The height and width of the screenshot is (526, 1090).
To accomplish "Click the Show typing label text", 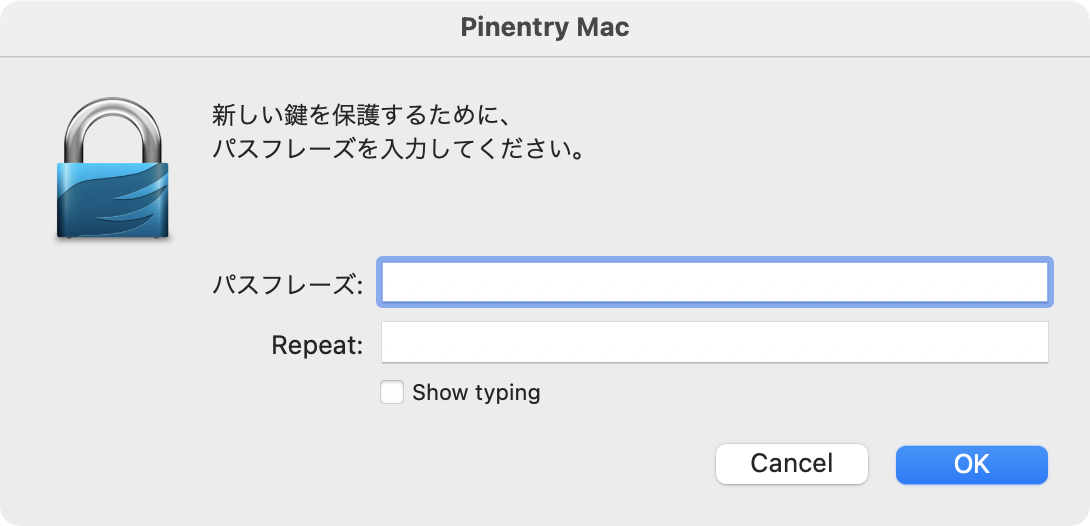I will [x=476, y=393].
